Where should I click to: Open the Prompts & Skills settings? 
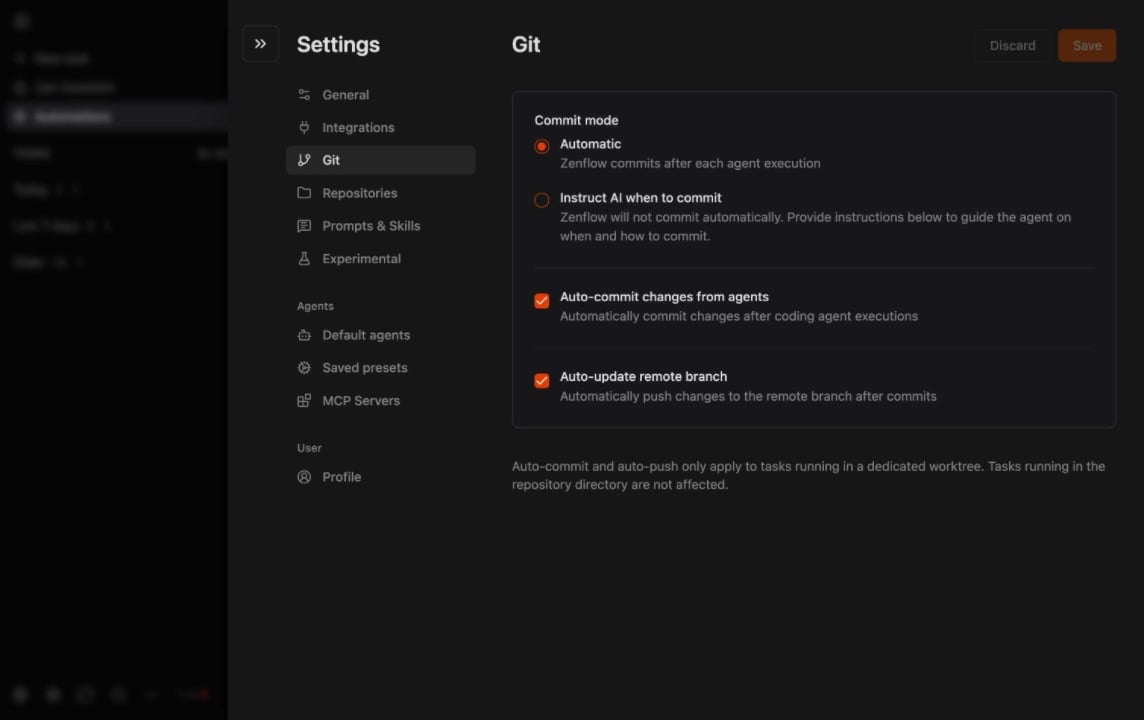pyautogui.click(x=381, y=225)
